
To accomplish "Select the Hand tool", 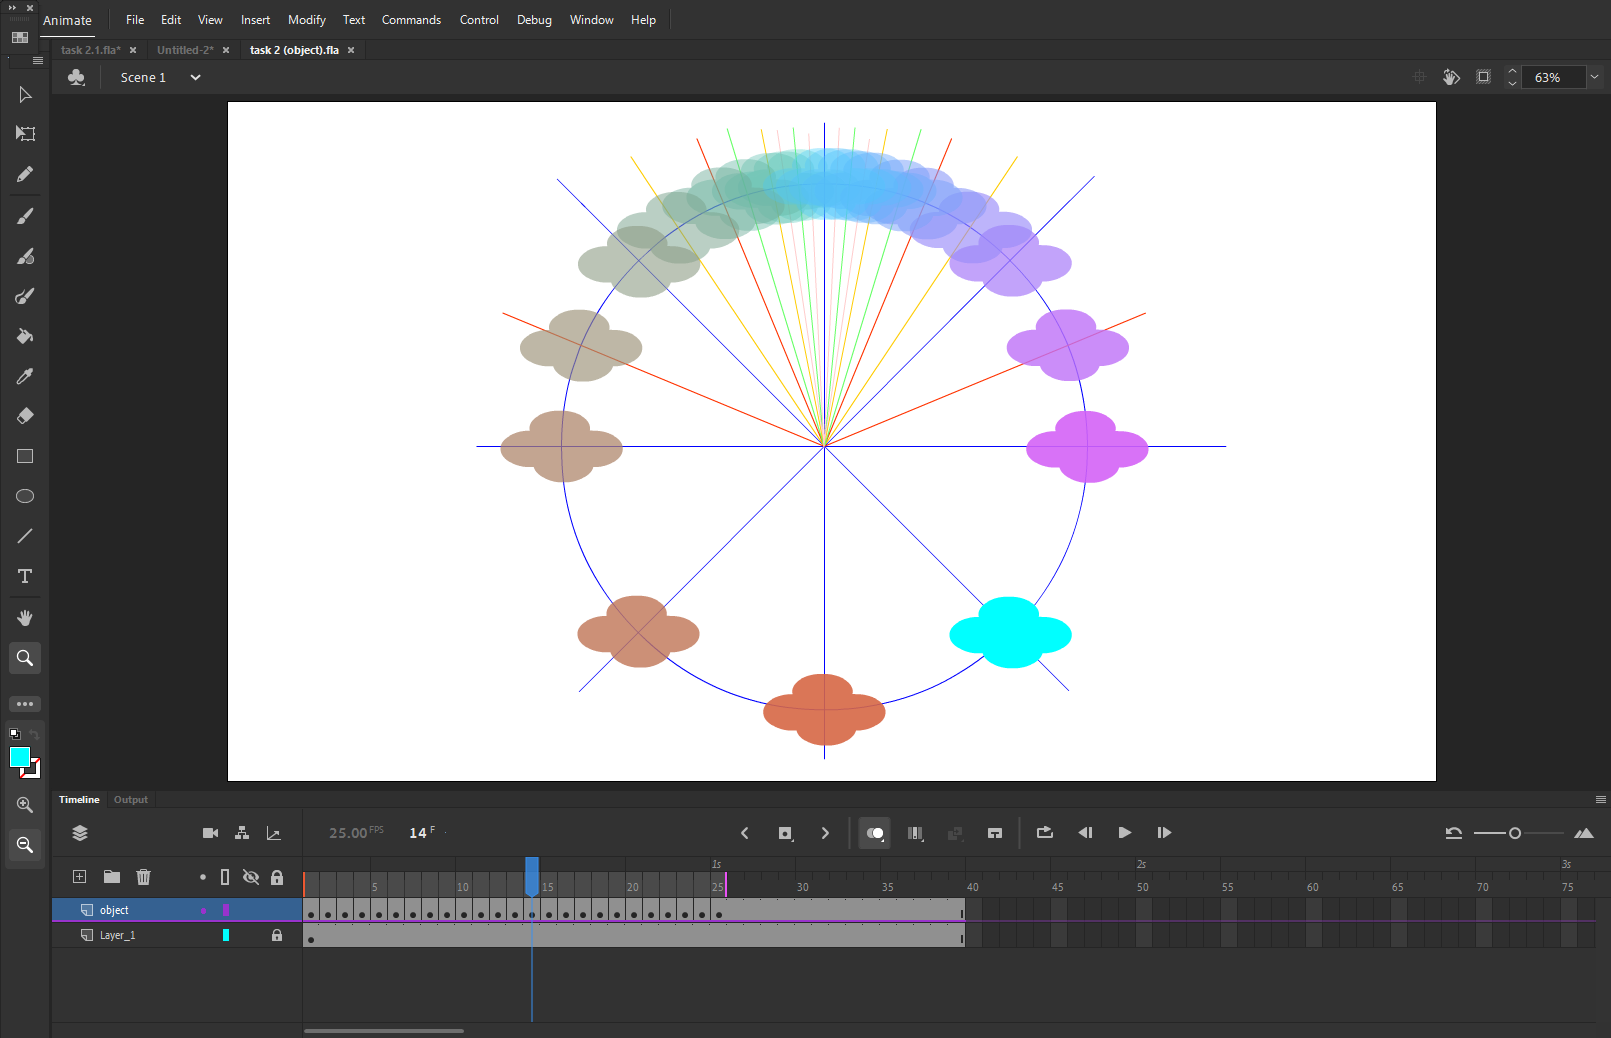I will point(25,618).
